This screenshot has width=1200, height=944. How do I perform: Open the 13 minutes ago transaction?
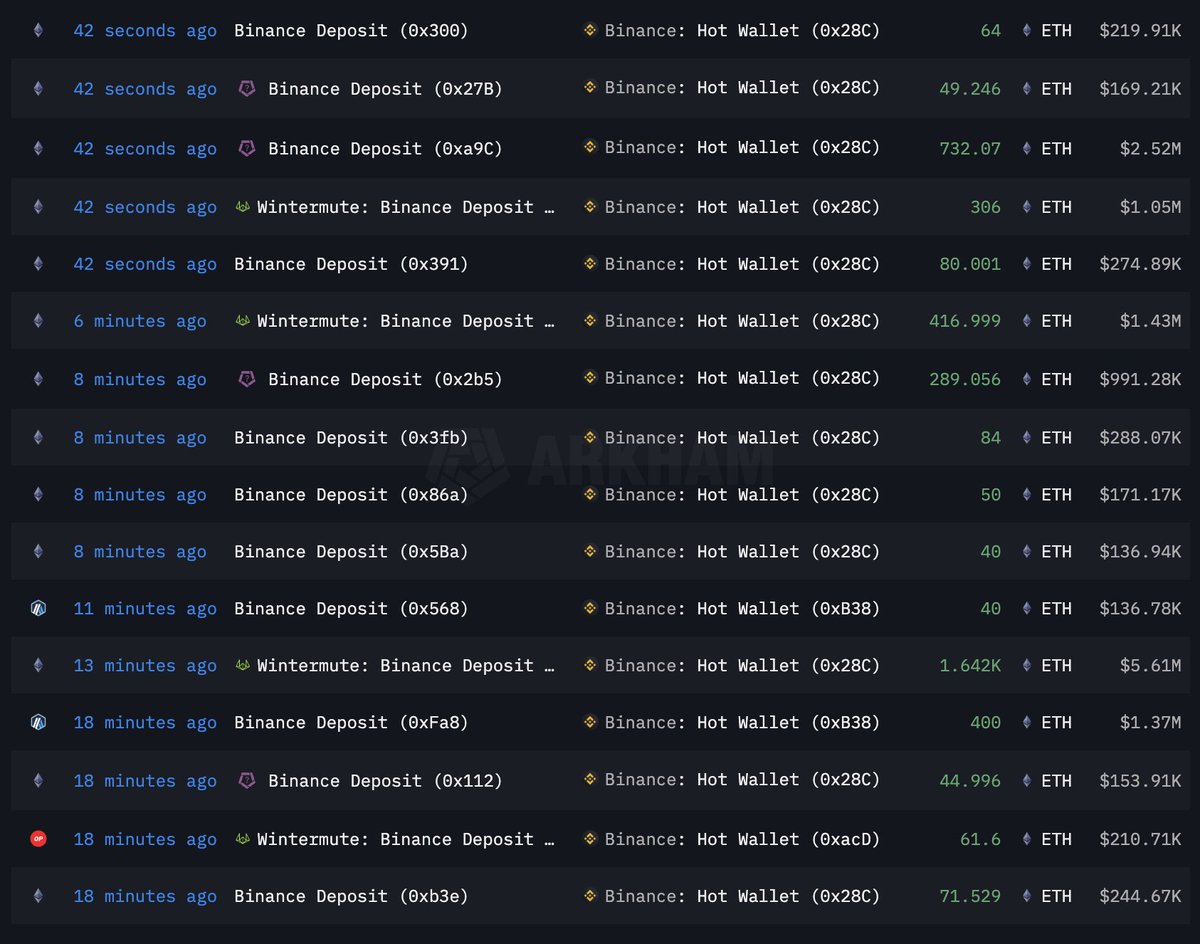145,665
